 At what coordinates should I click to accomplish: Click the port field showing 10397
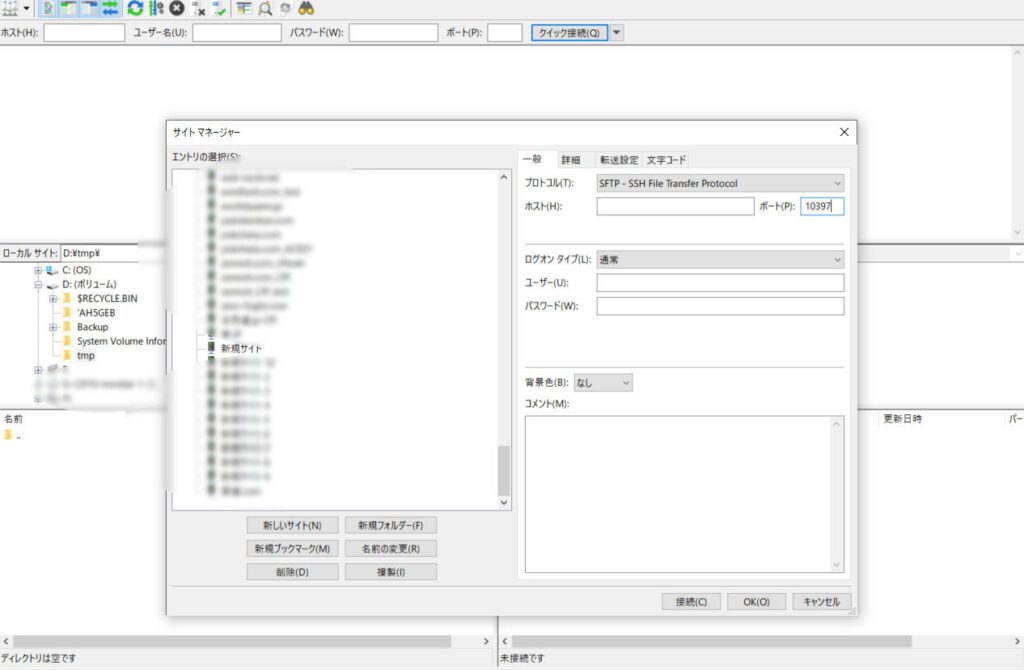[x=822, y=206]
